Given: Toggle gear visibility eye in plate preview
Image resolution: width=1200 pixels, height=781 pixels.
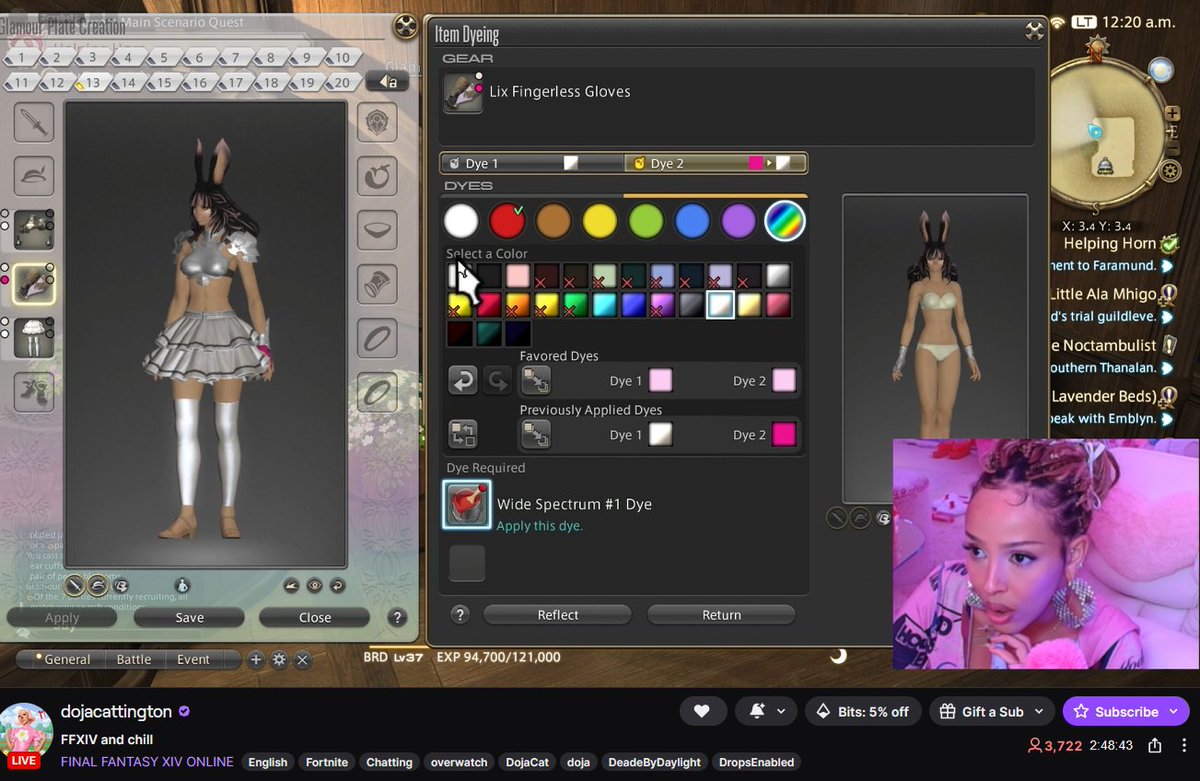Looking at the screenshot, I should click(x=314, y=586).
